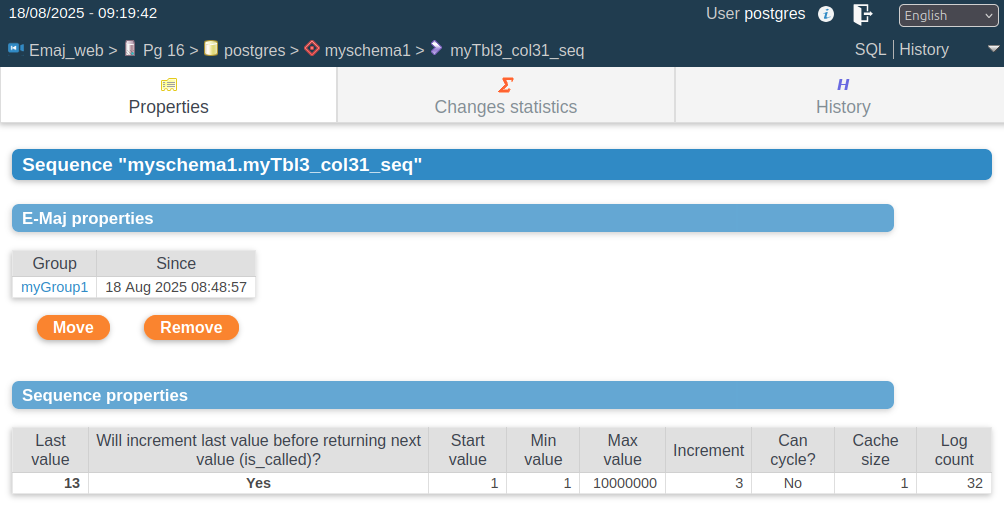Click the myschema1 schema diamond icon

click(312, 49)
